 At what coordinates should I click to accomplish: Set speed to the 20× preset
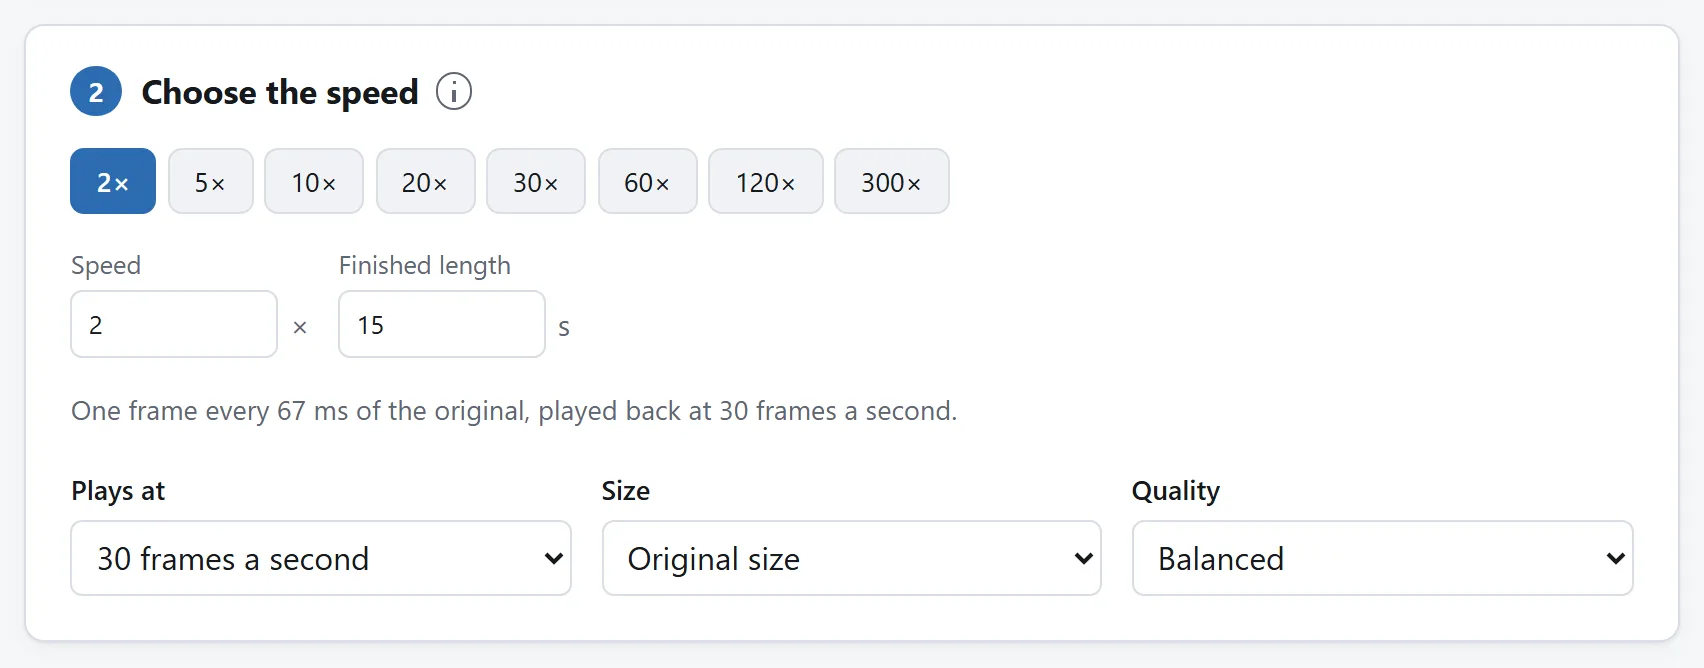click(426, 181)
